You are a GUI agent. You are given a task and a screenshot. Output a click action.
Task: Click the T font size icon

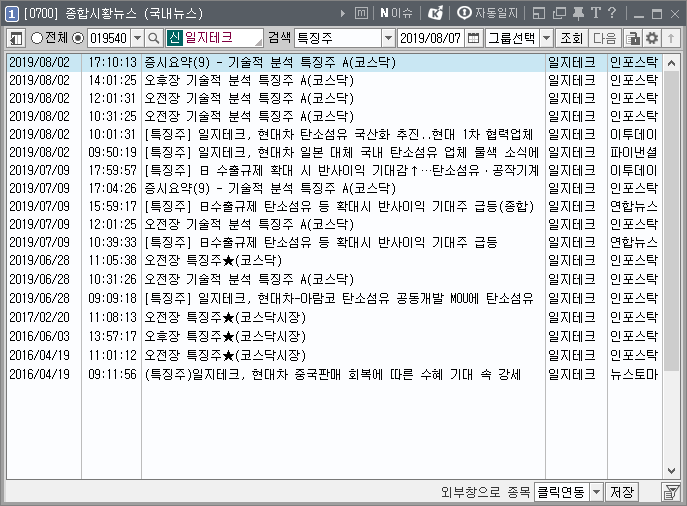click(595, 14)
